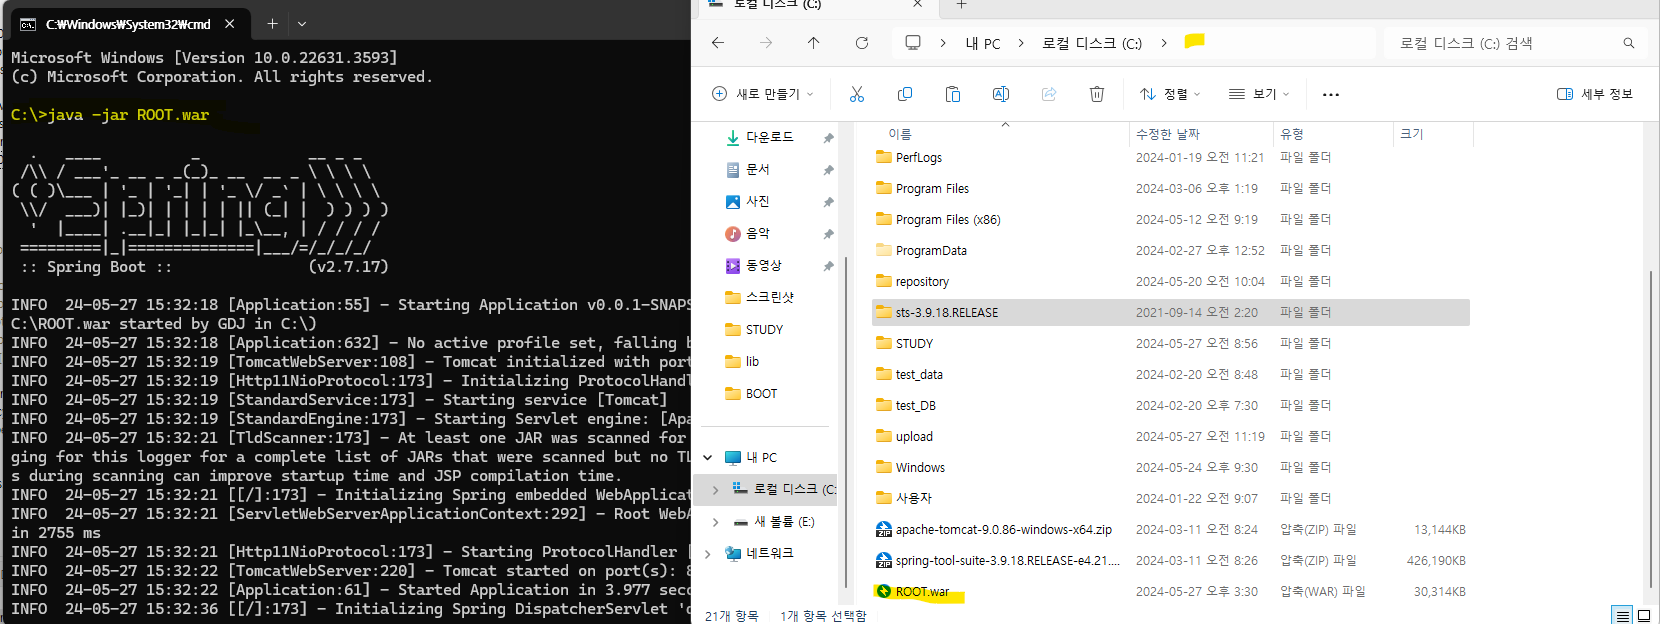1660x624 pixels.
Task: Open the three-dots more options menu
Action: click(1331, 95)
